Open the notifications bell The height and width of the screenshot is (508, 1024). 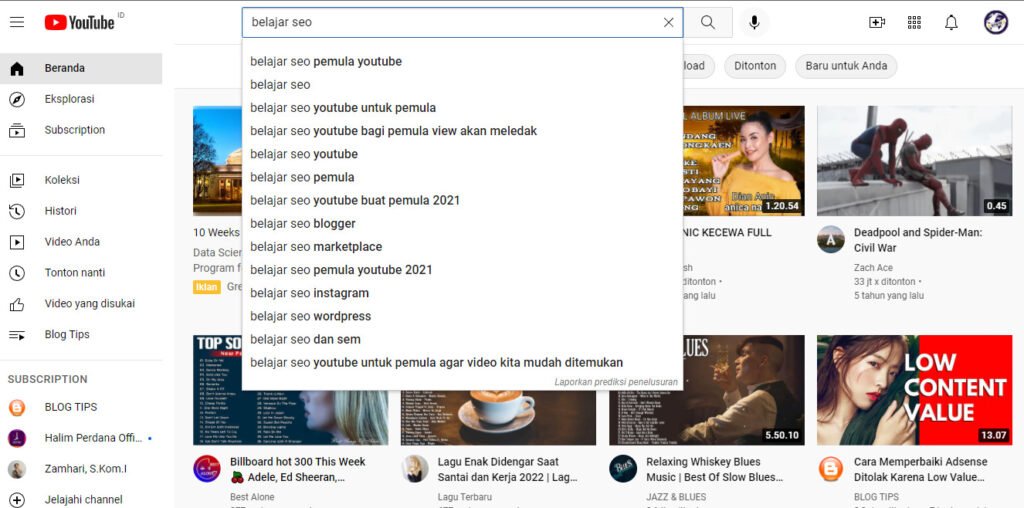952,22
